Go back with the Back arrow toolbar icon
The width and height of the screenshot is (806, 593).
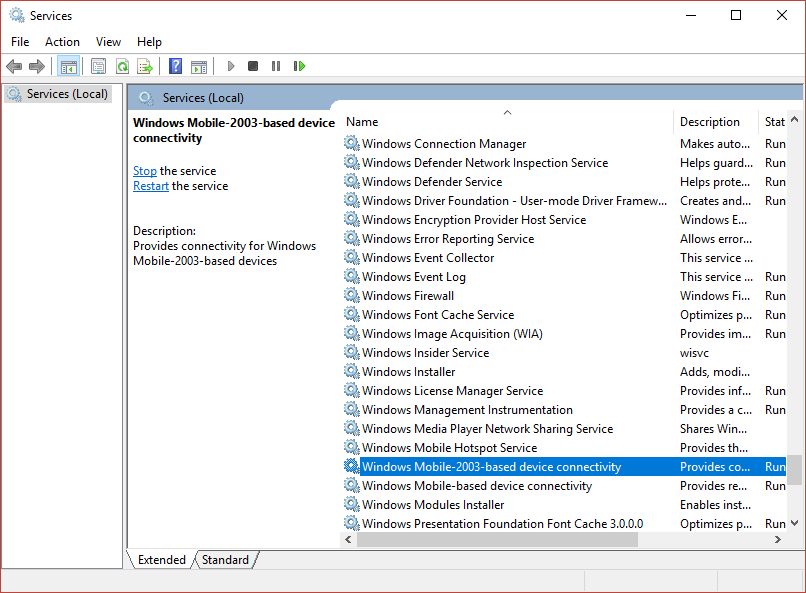coord(14,66)
